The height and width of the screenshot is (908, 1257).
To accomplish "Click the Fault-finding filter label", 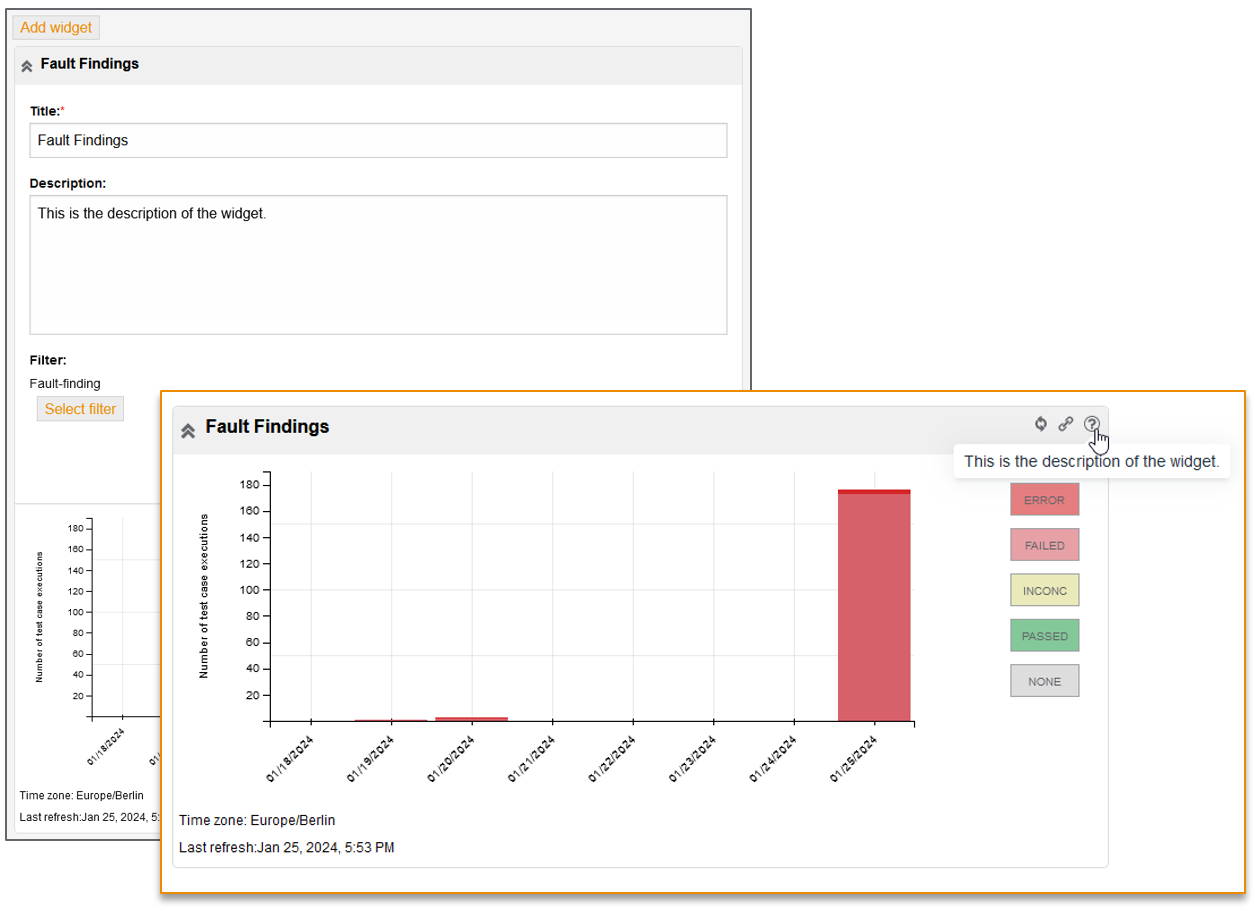I will tap(65, 383).
